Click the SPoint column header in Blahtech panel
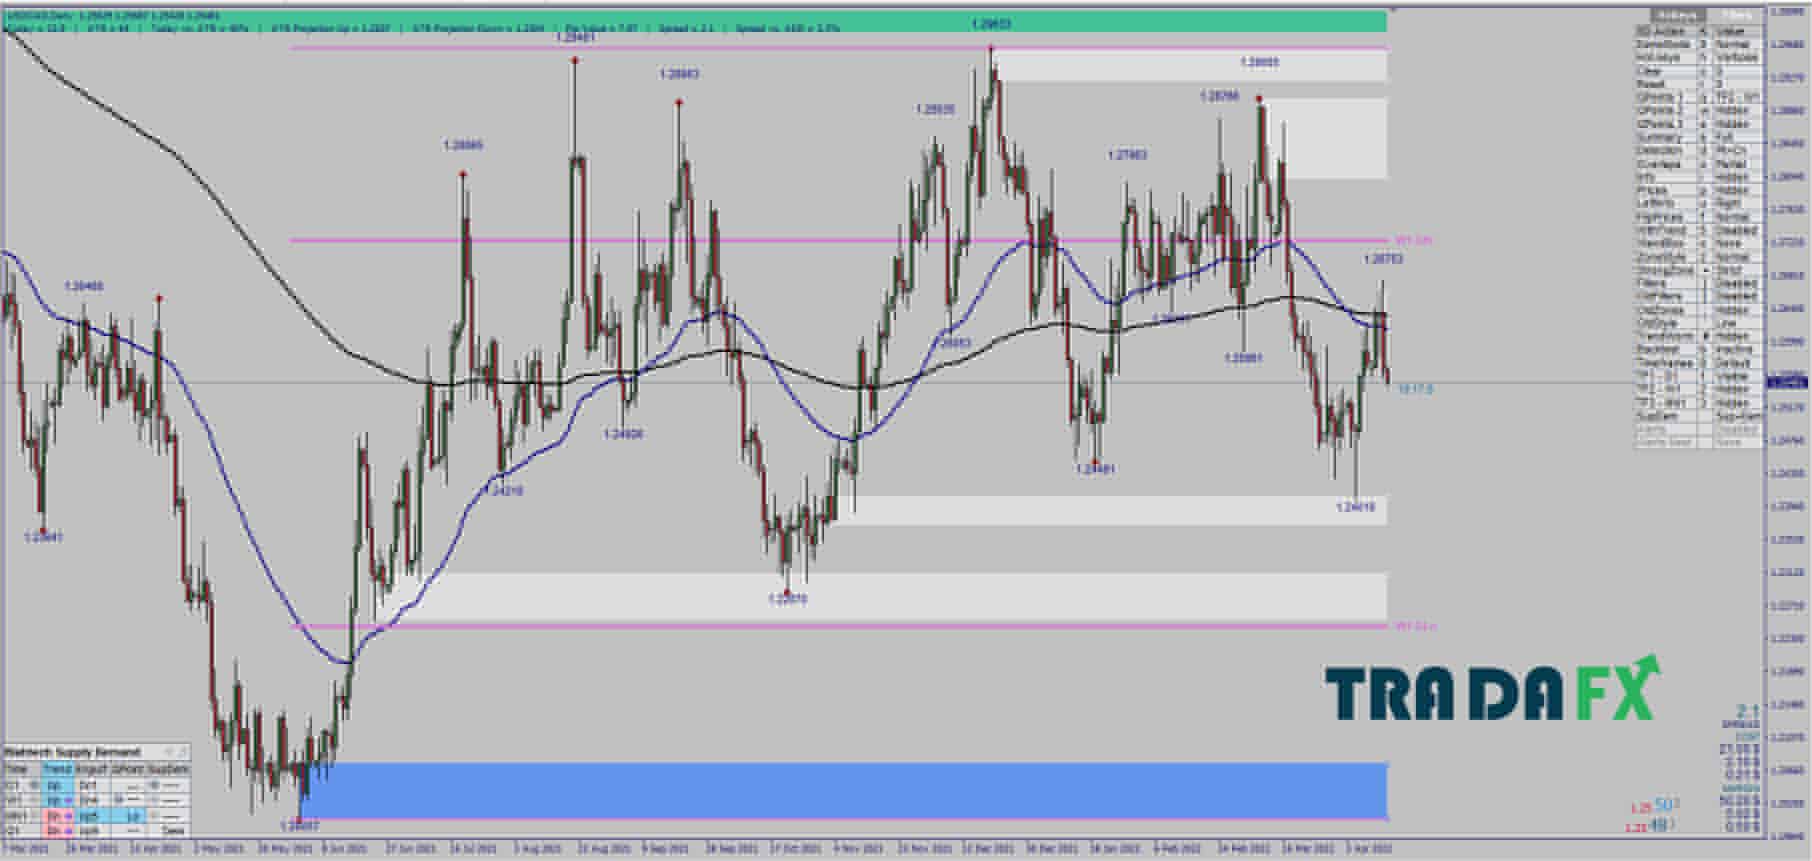This screenshot has width=1812, height=861. tap(128, 768)
